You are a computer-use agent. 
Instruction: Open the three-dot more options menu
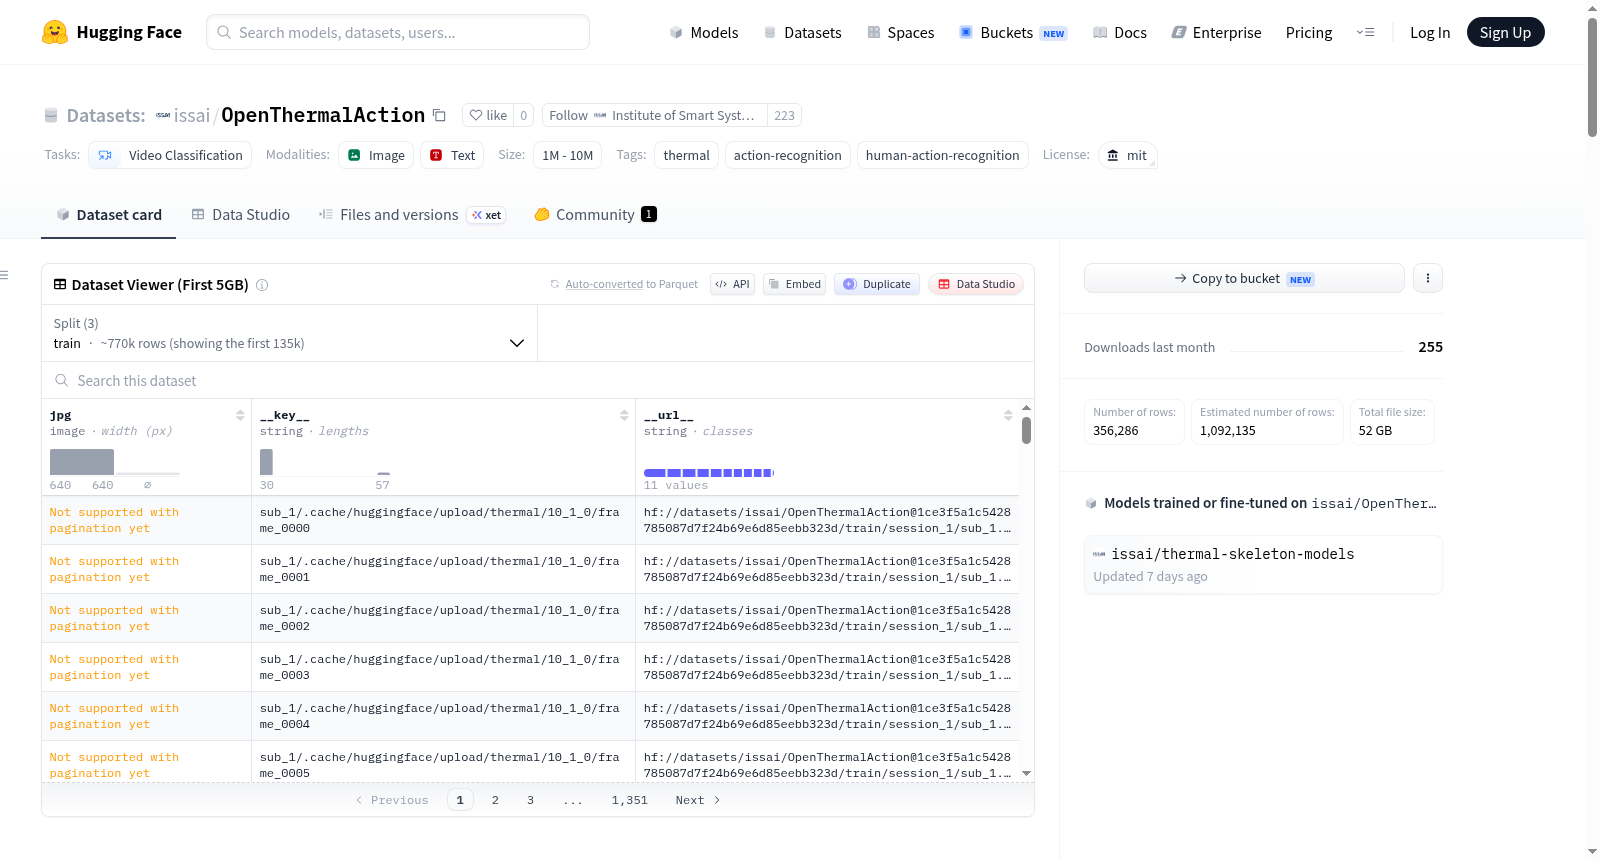1428,278
